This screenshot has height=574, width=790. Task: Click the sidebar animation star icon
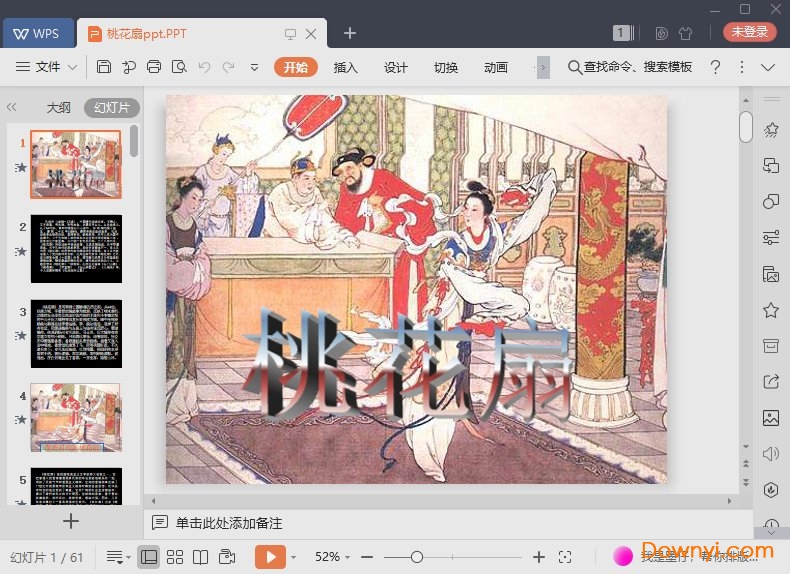pyautogui.click(x=771, y=130)
